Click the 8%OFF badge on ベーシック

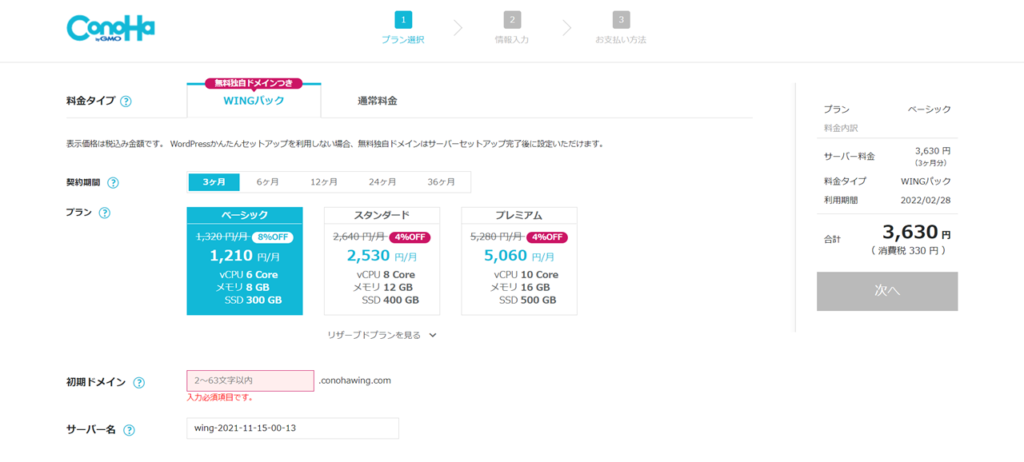coord(272,237)
